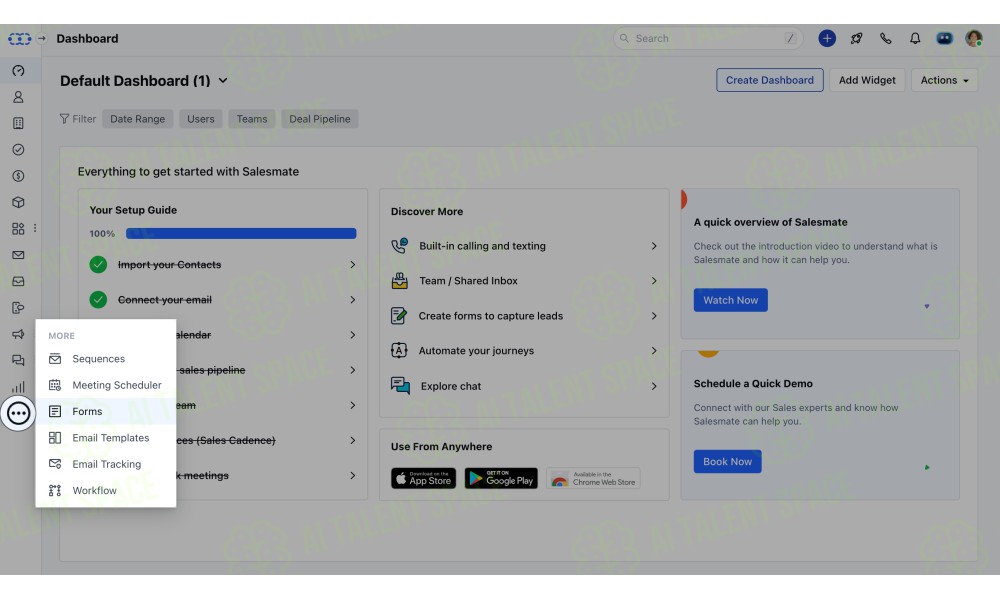Toggle the Connect your email green checkmark
This screenshot has height=600, width=1000.
tap(98, 300)
